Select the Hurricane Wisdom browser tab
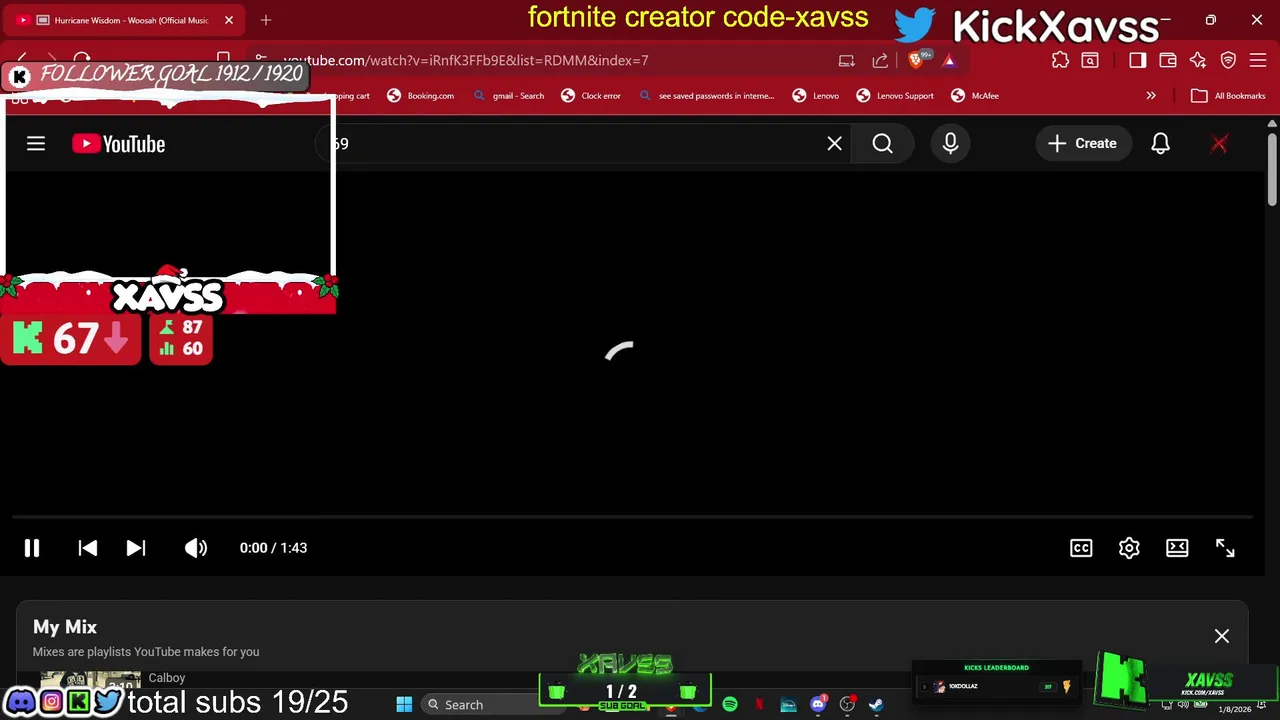The image size is (1280, 720). 125,20
